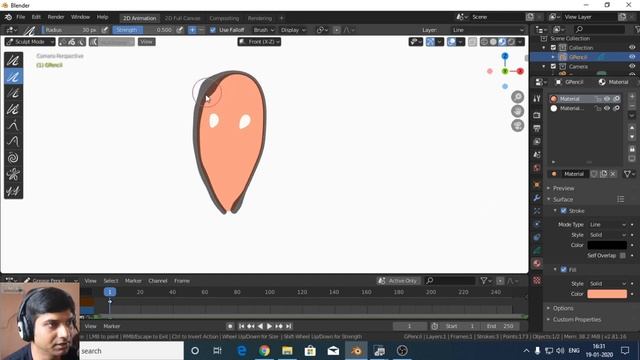640x360 pixels.
Task: Select the Smooth sculpt brush
Action: tap(13, 60)
